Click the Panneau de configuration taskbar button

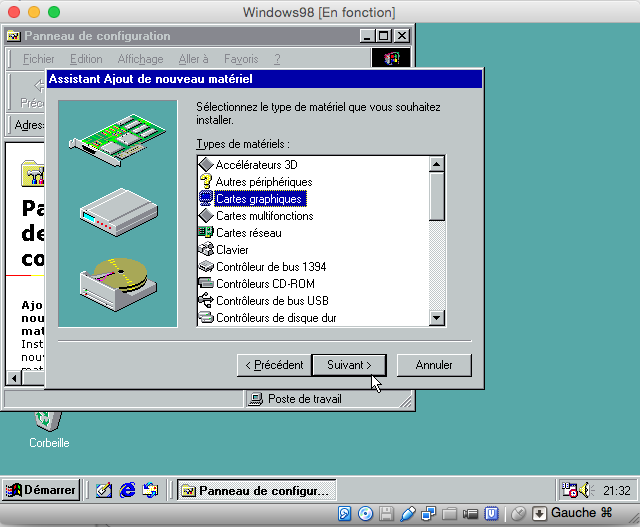pos(257,490)
